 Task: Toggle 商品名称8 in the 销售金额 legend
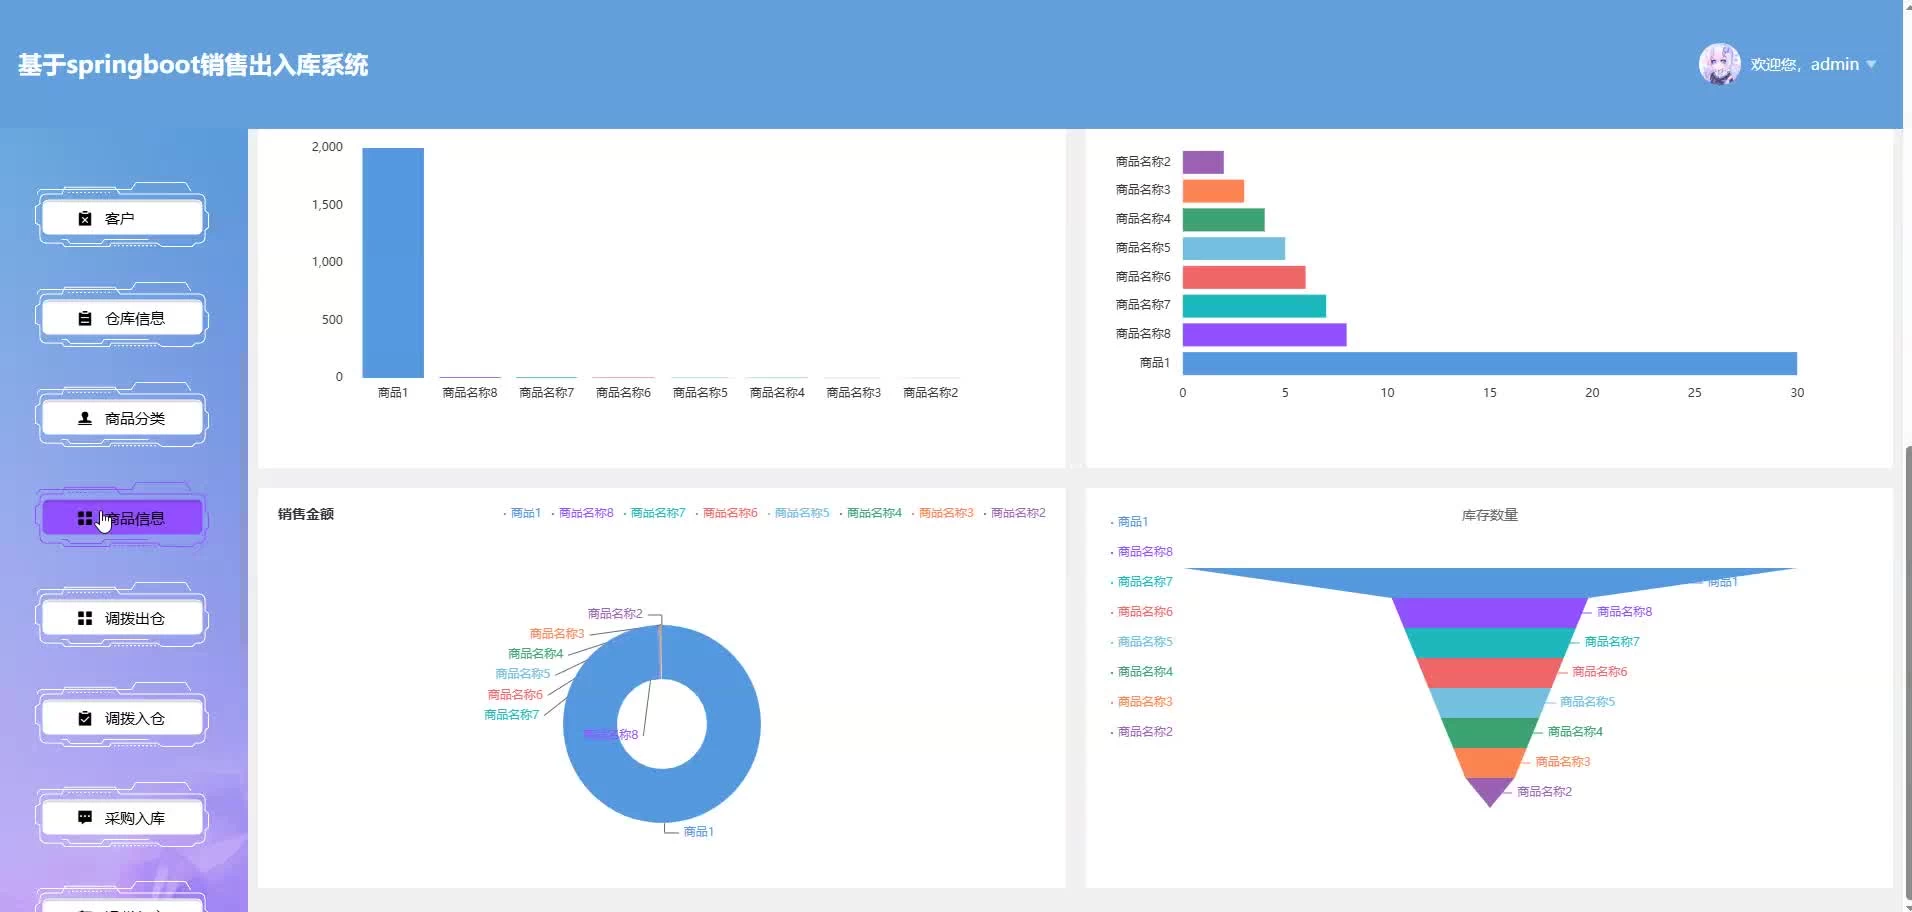(x=583, y=513)
